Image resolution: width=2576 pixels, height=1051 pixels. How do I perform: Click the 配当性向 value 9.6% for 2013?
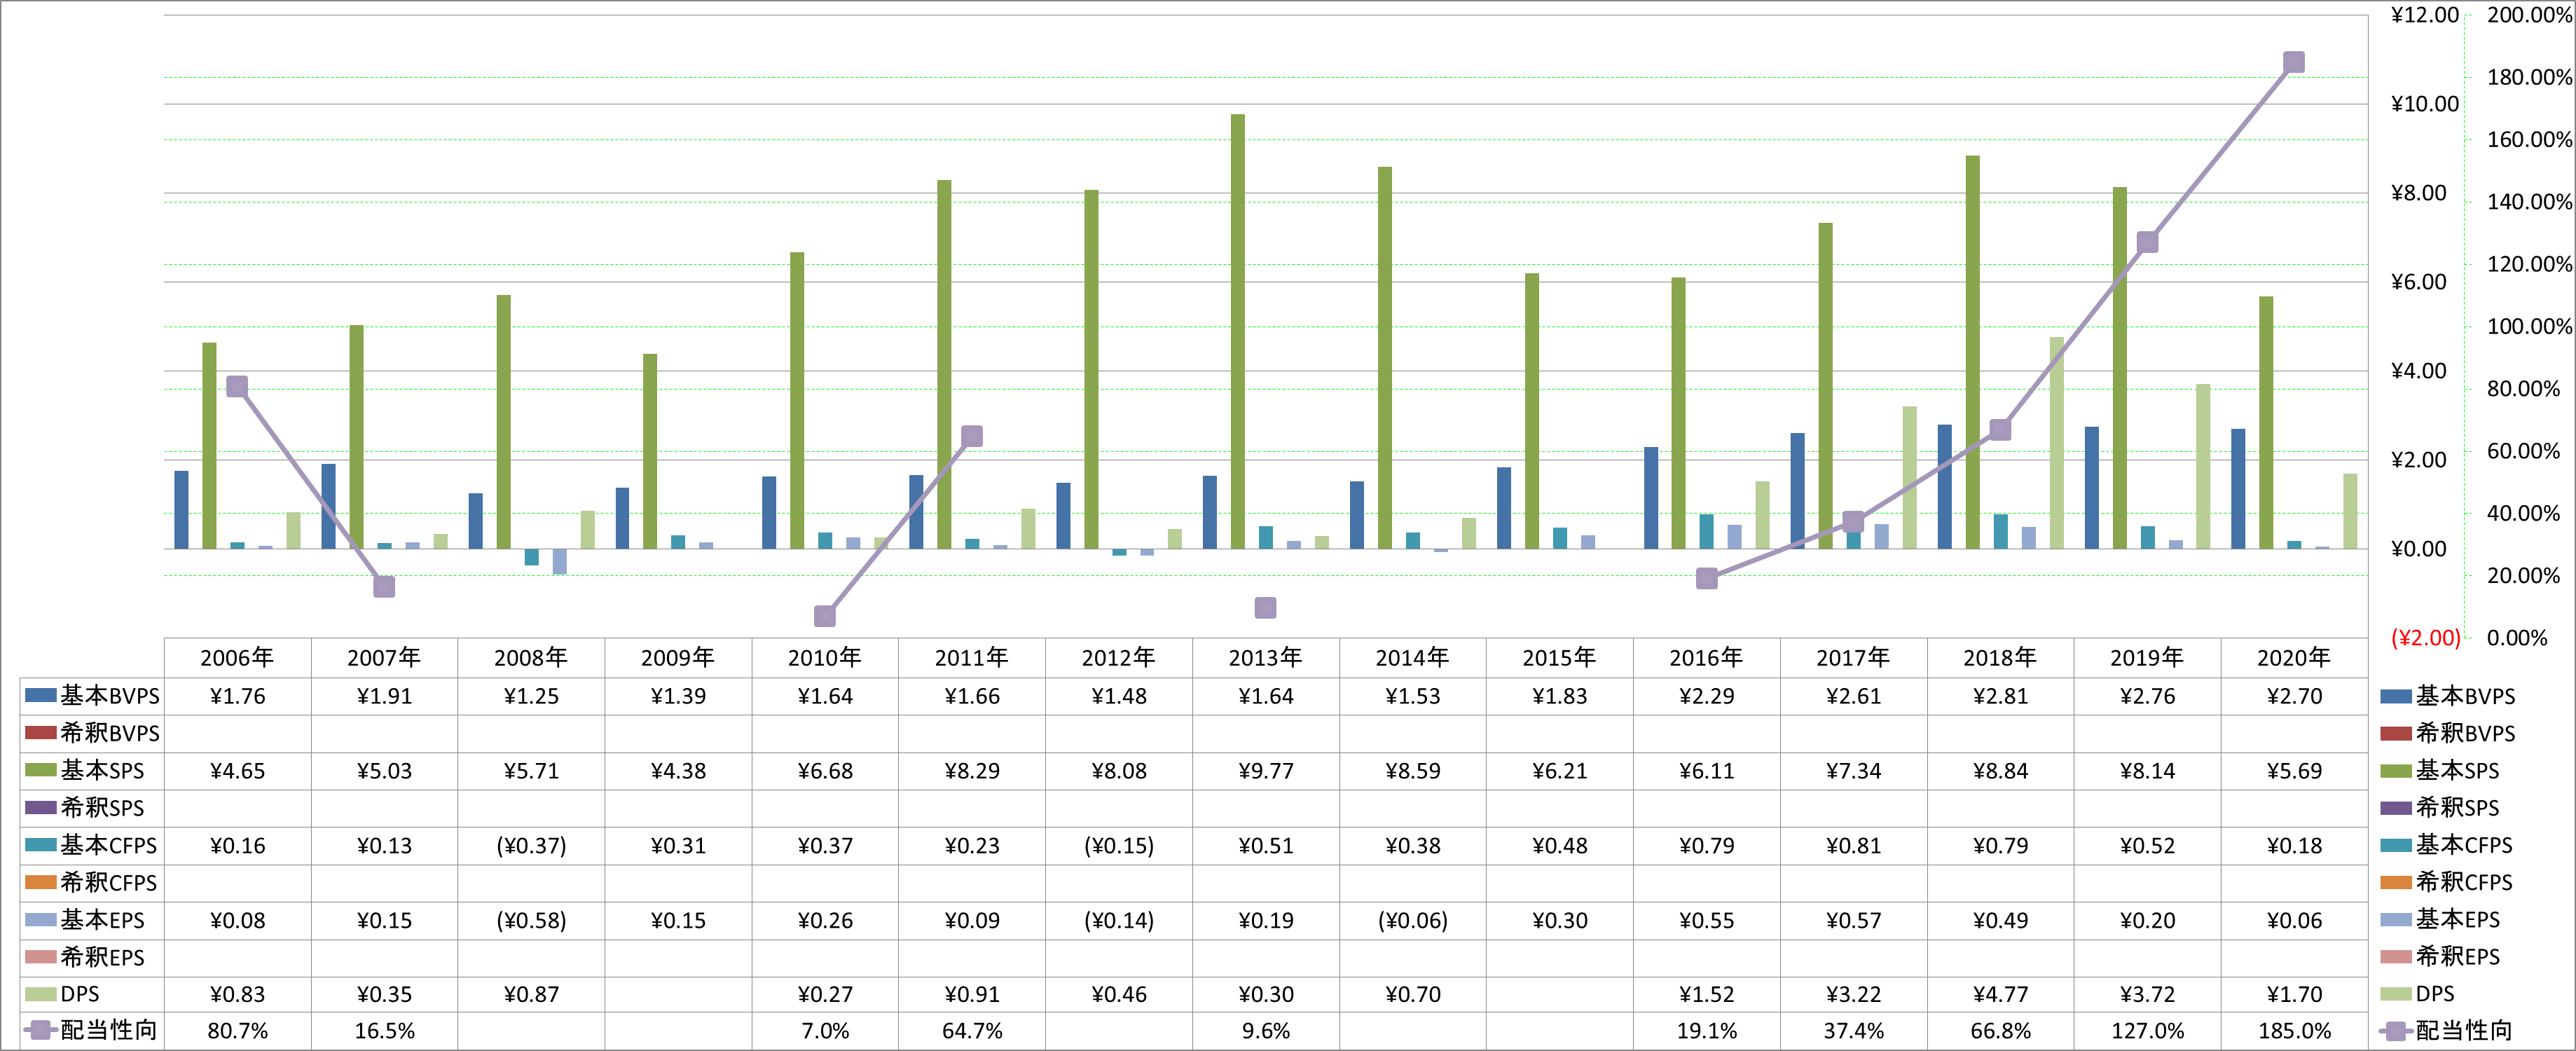coord(1266,1031)
